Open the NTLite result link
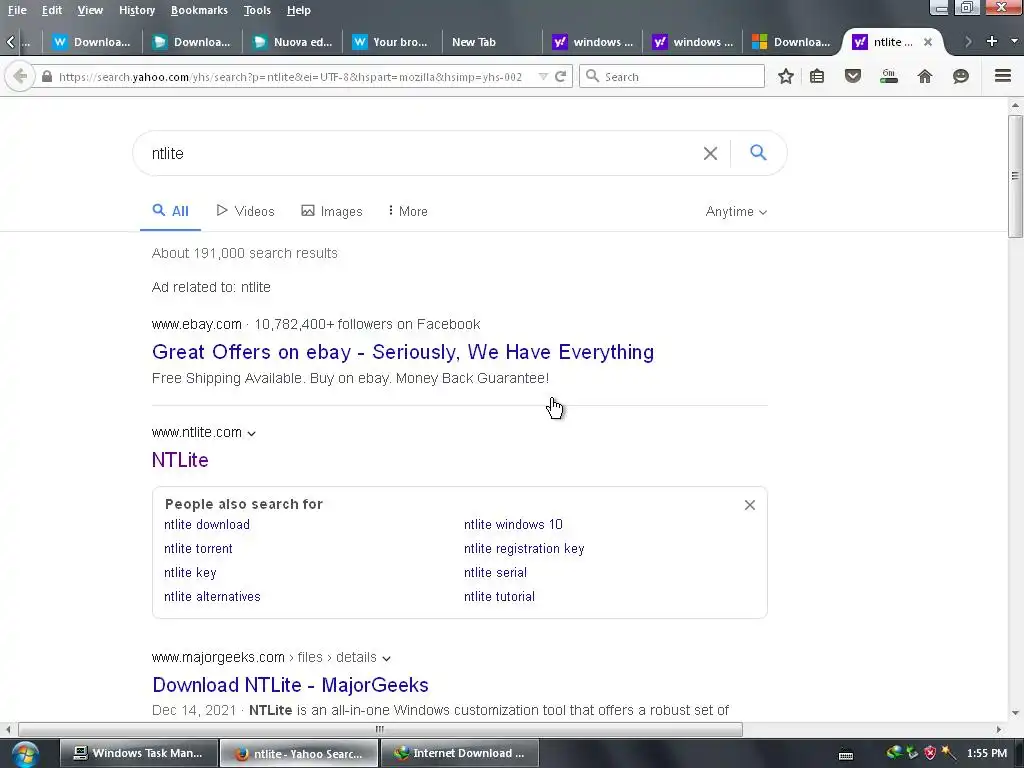This screenshot has height=768, width=1024. coord(180,460)
